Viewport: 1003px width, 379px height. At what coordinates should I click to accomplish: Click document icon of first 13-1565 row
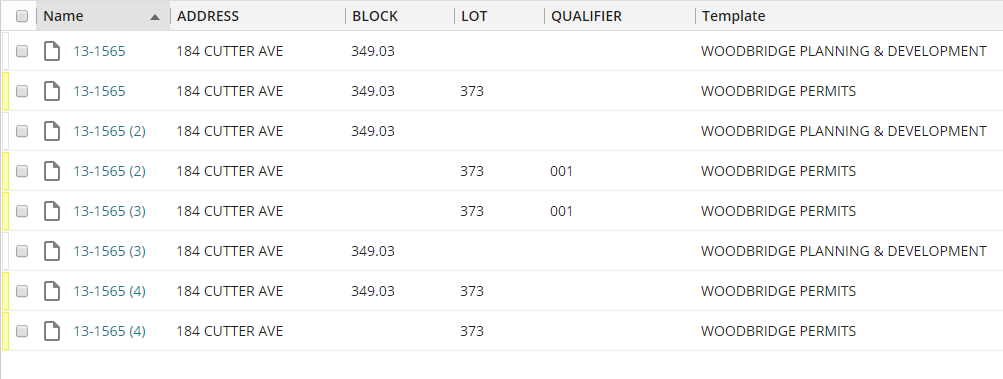[x=52, y=51]
